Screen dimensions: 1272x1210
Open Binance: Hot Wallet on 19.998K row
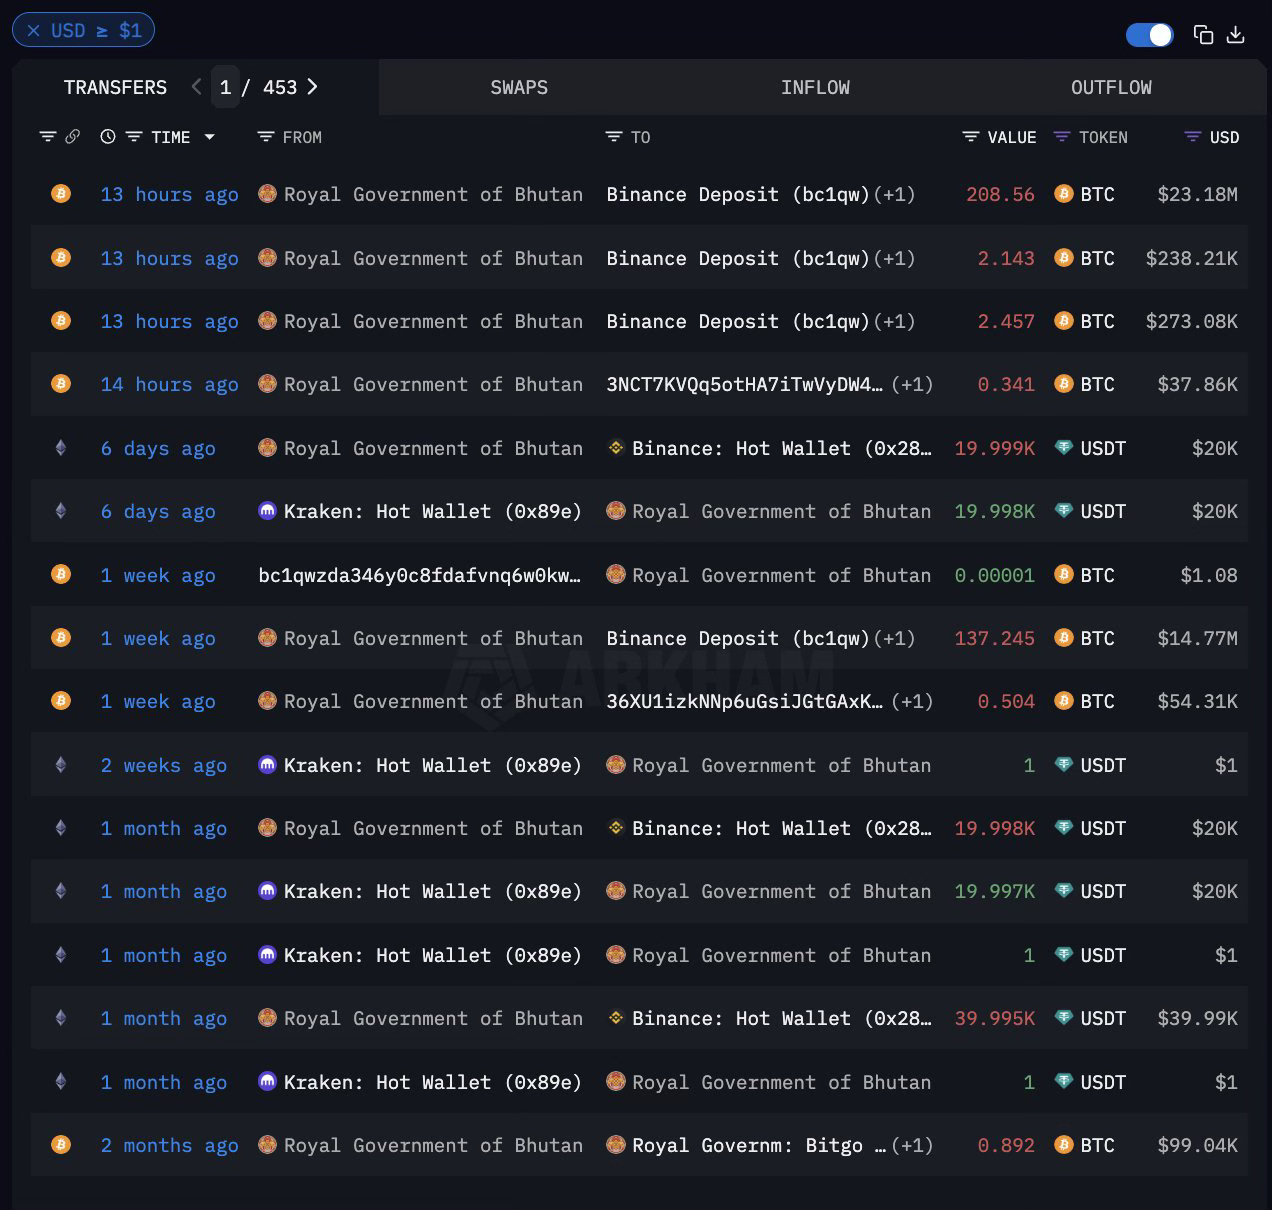click(x=781, y=829)
